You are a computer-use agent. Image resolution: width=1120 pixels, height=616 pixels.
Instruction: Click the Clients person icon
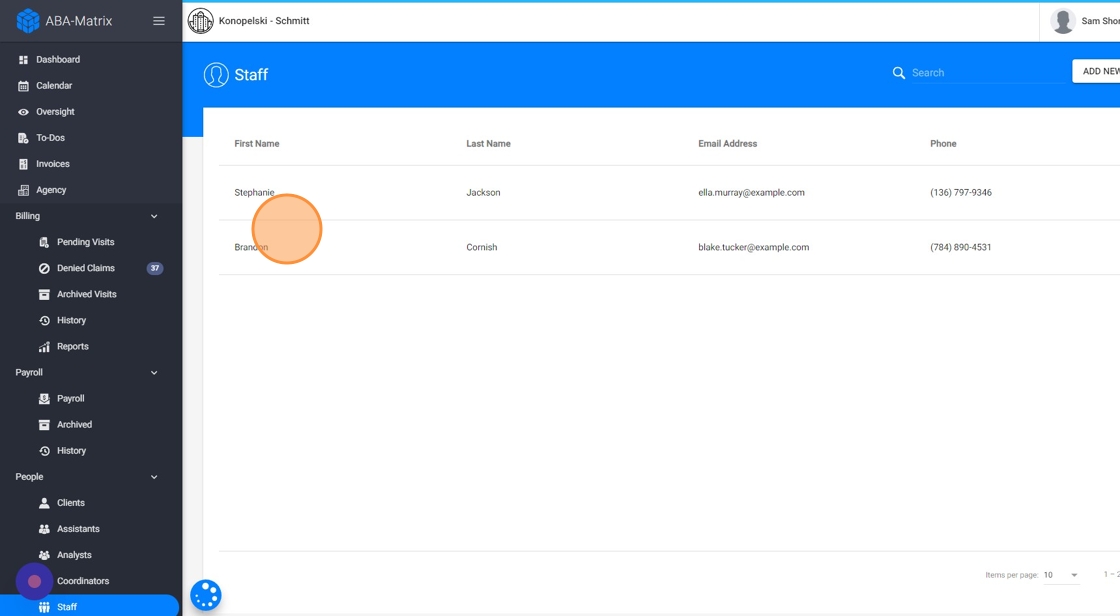click(44, 503)
